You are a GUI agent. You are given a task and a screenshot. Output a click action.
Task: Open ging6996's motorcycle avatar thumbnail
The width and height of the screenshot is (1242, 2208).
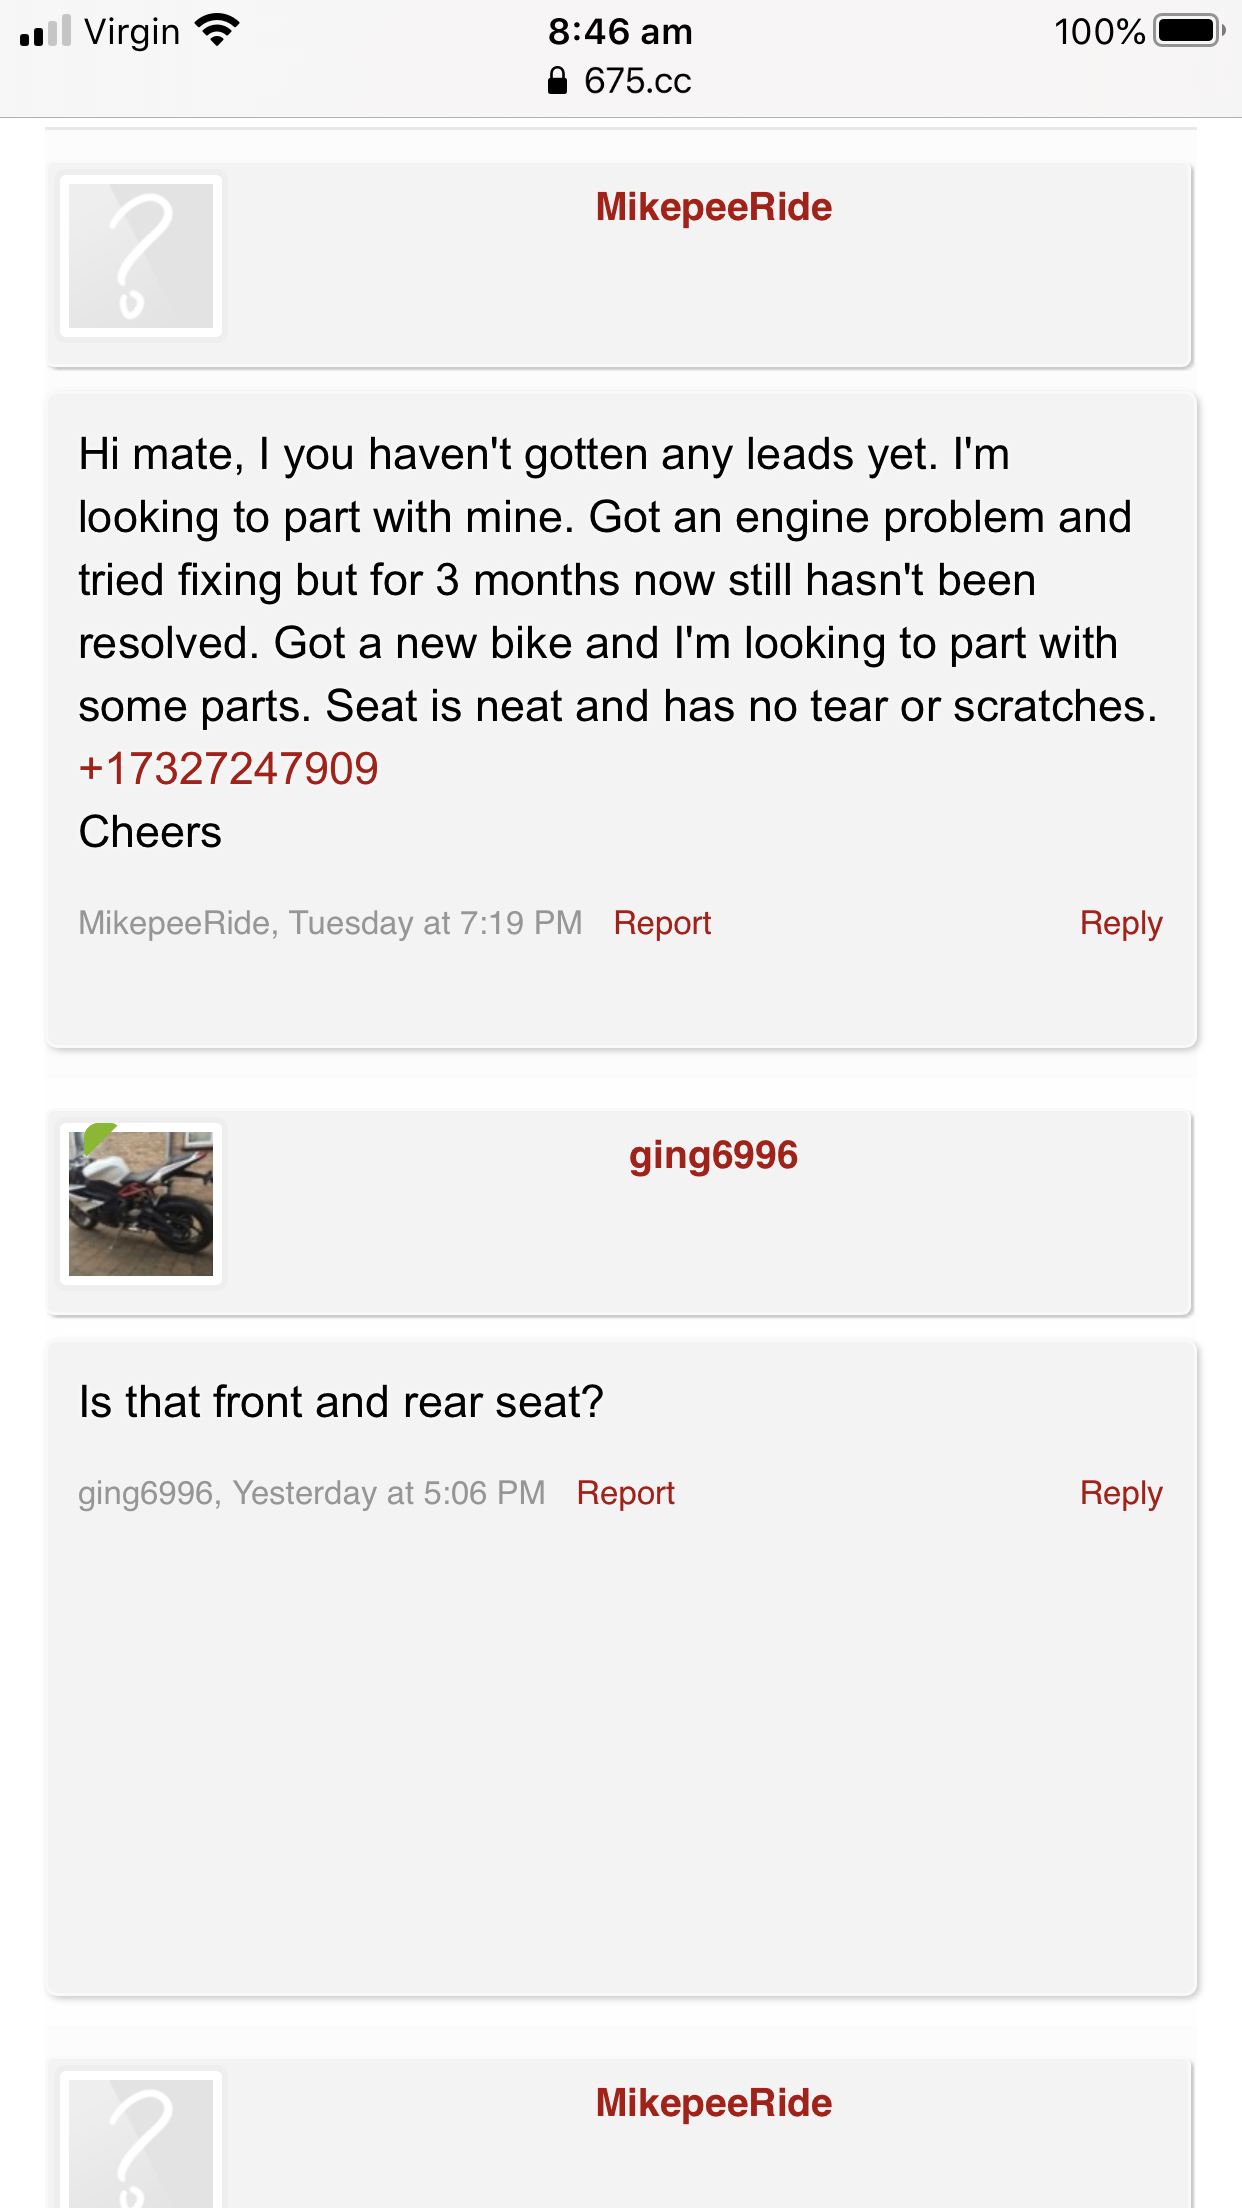click(141, 1204)
